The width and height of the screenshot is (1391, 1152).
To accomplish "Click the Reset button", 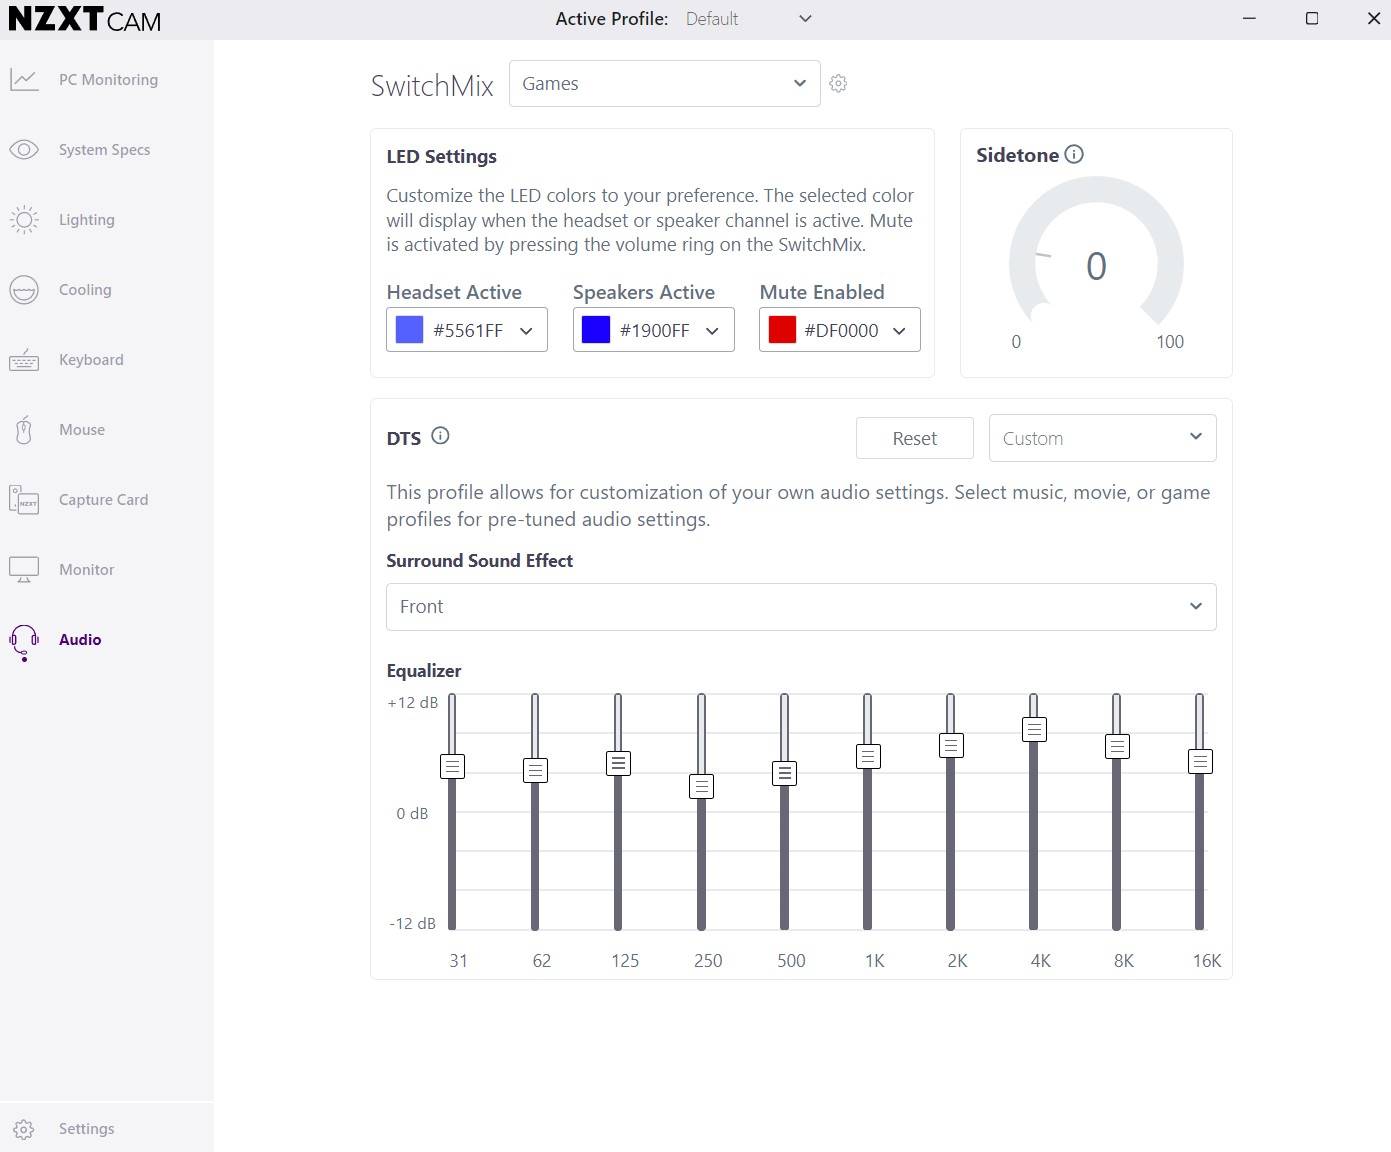I will [x=914, y=438].
